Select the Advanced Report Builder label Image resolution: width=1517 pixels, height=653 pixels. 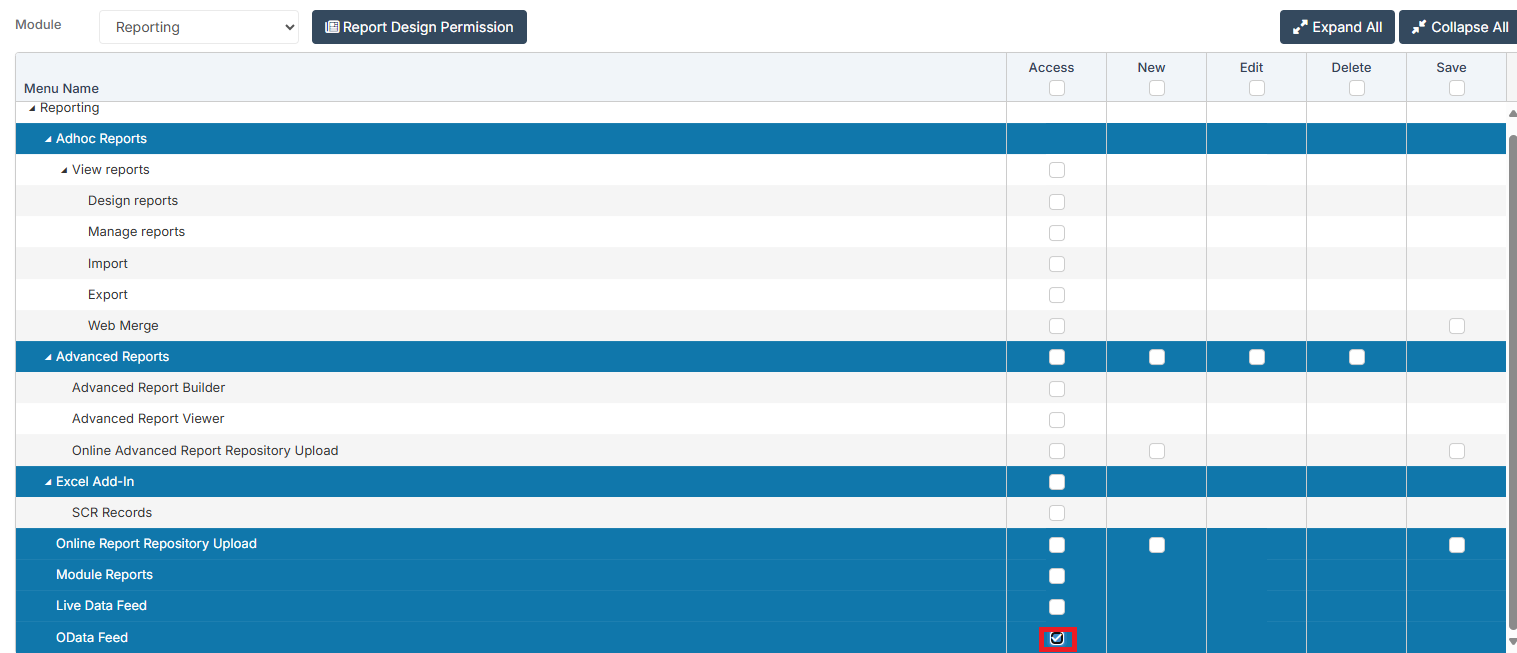(x=148, y=388)
